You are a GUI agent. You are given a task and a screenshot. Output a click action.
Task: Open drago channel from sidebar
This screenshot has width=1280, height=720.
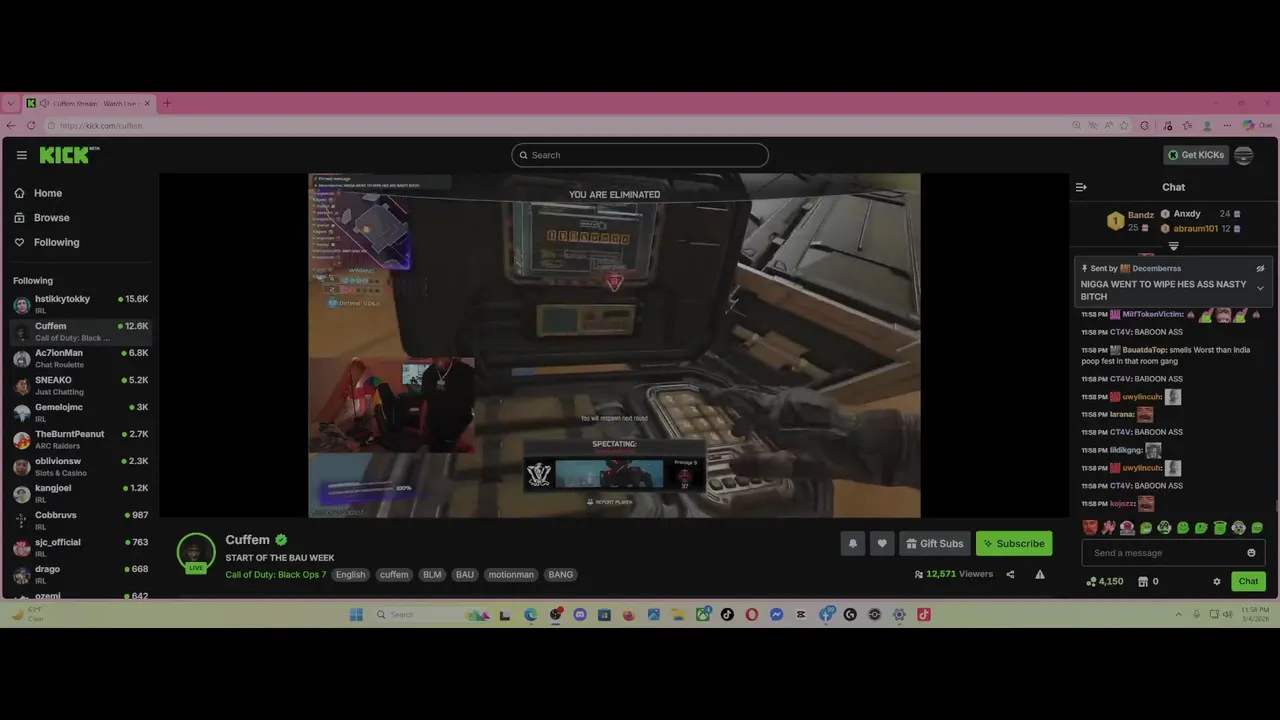pyautogui.click(x=80, y=574)
